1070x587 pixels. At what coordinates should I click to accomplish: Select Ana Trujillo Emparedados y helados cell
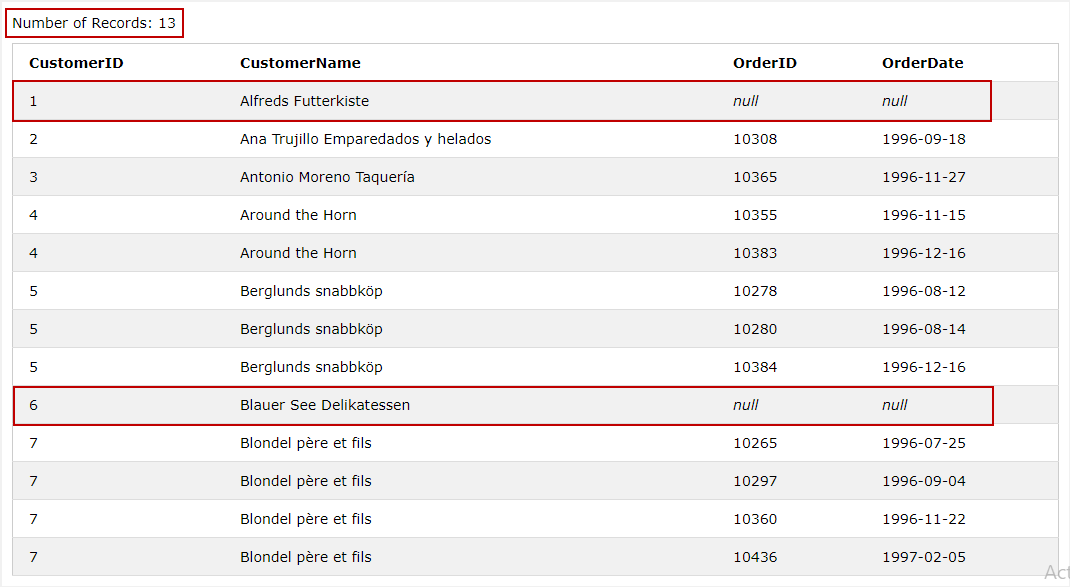click(365, 139)
